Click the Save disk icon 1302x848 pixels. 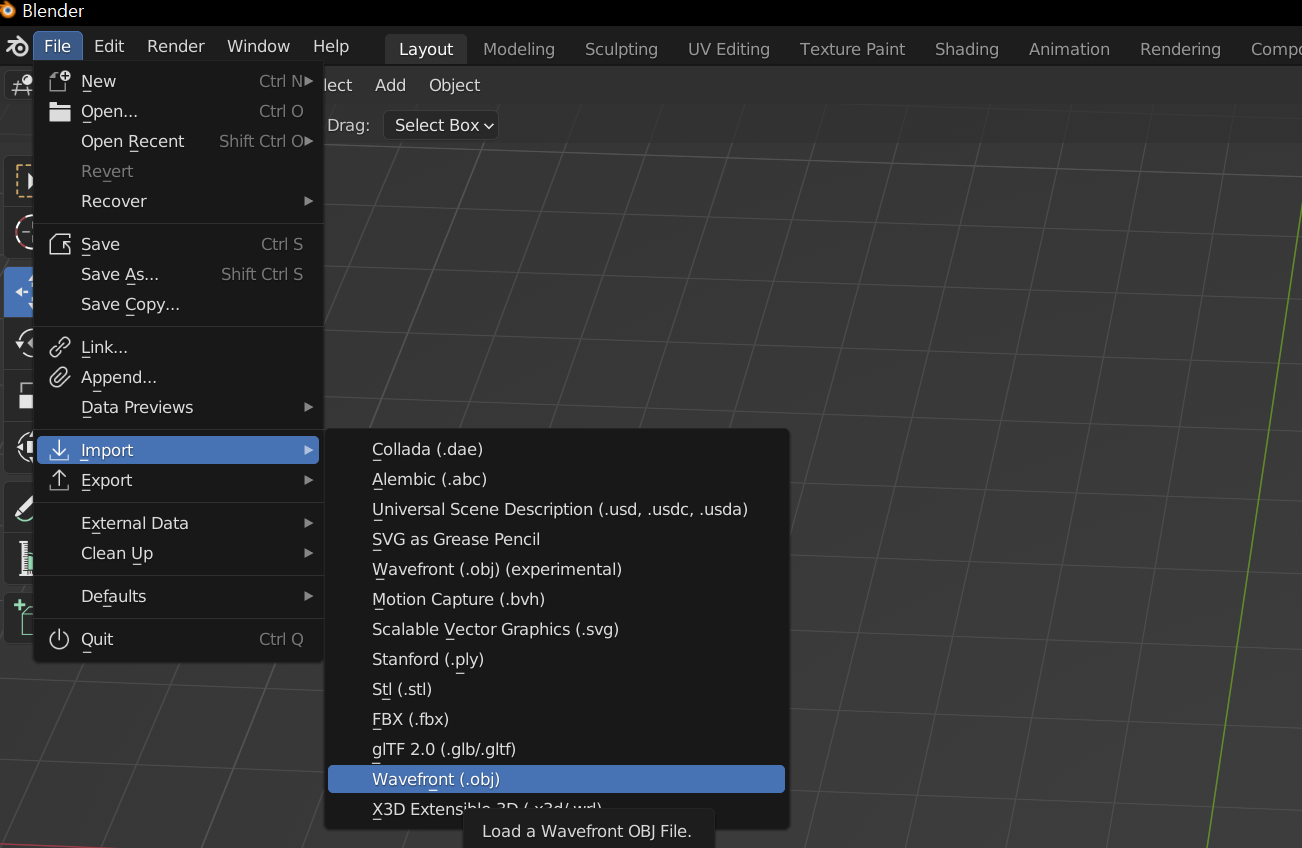[x=60, y=244]
